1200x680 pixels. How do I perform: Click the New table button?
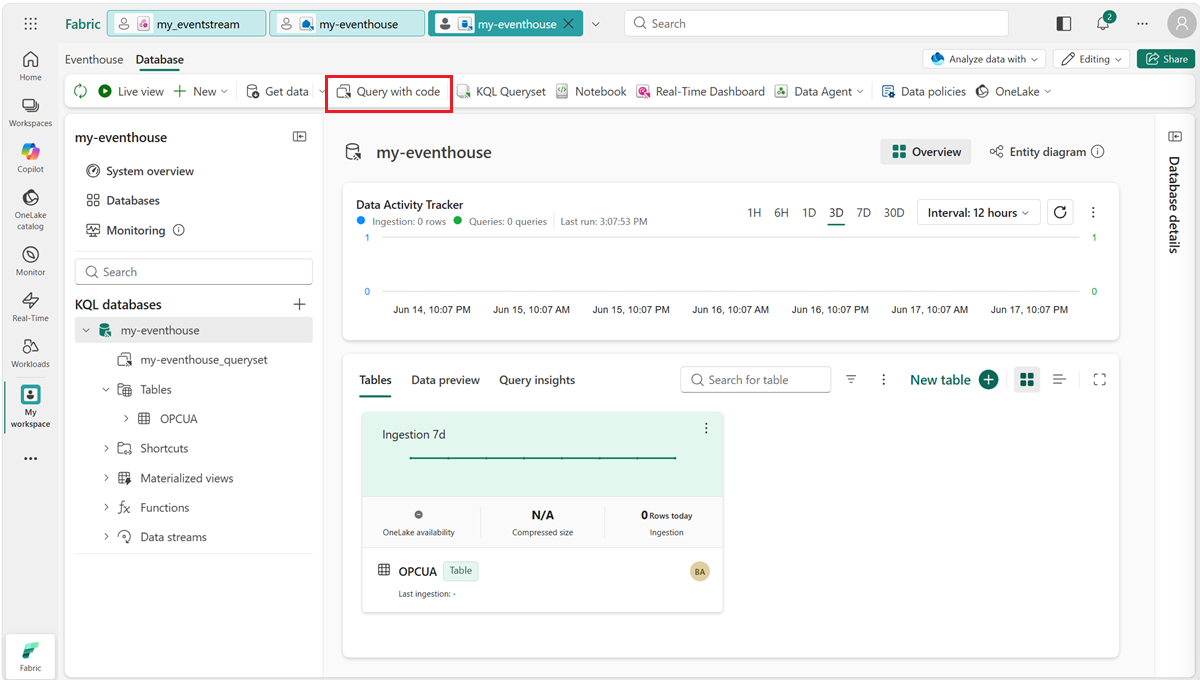tap(954, 380)
